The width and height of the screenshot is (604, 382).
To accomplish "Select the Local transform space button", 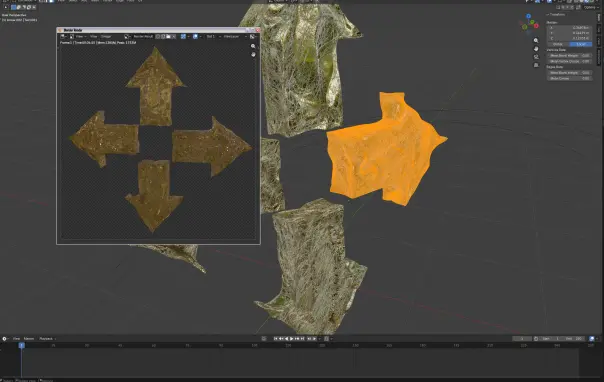I will (581, 44).
